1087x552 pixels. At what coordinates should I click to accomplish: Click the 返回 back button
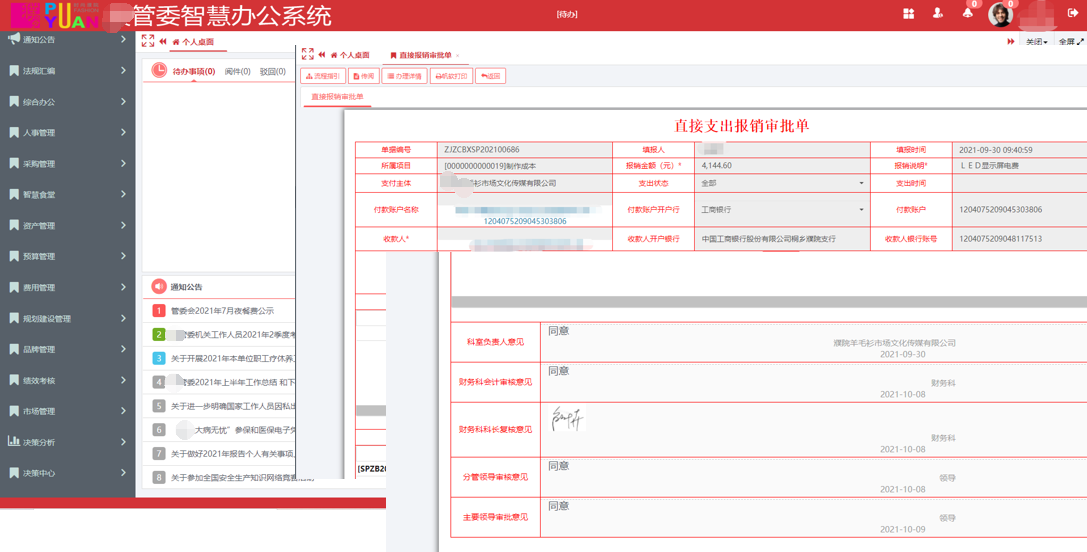tap(490, 76)
